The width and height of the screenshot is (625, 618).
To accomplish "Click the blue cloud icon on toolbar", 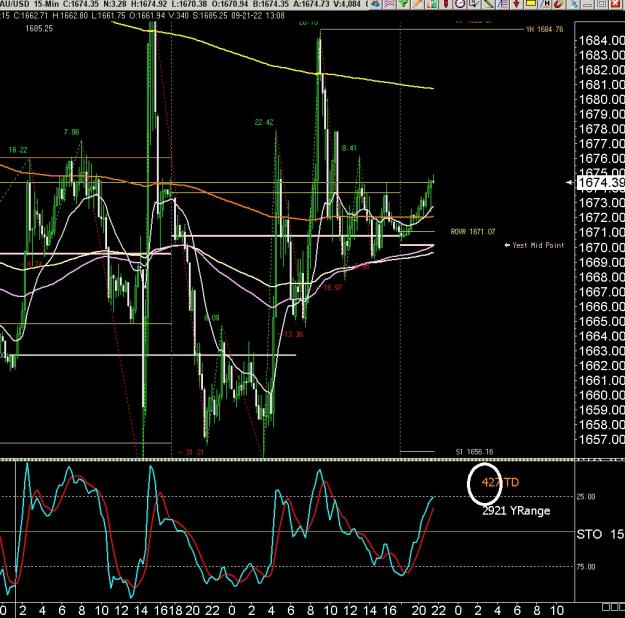I will (x=375, y=4).
